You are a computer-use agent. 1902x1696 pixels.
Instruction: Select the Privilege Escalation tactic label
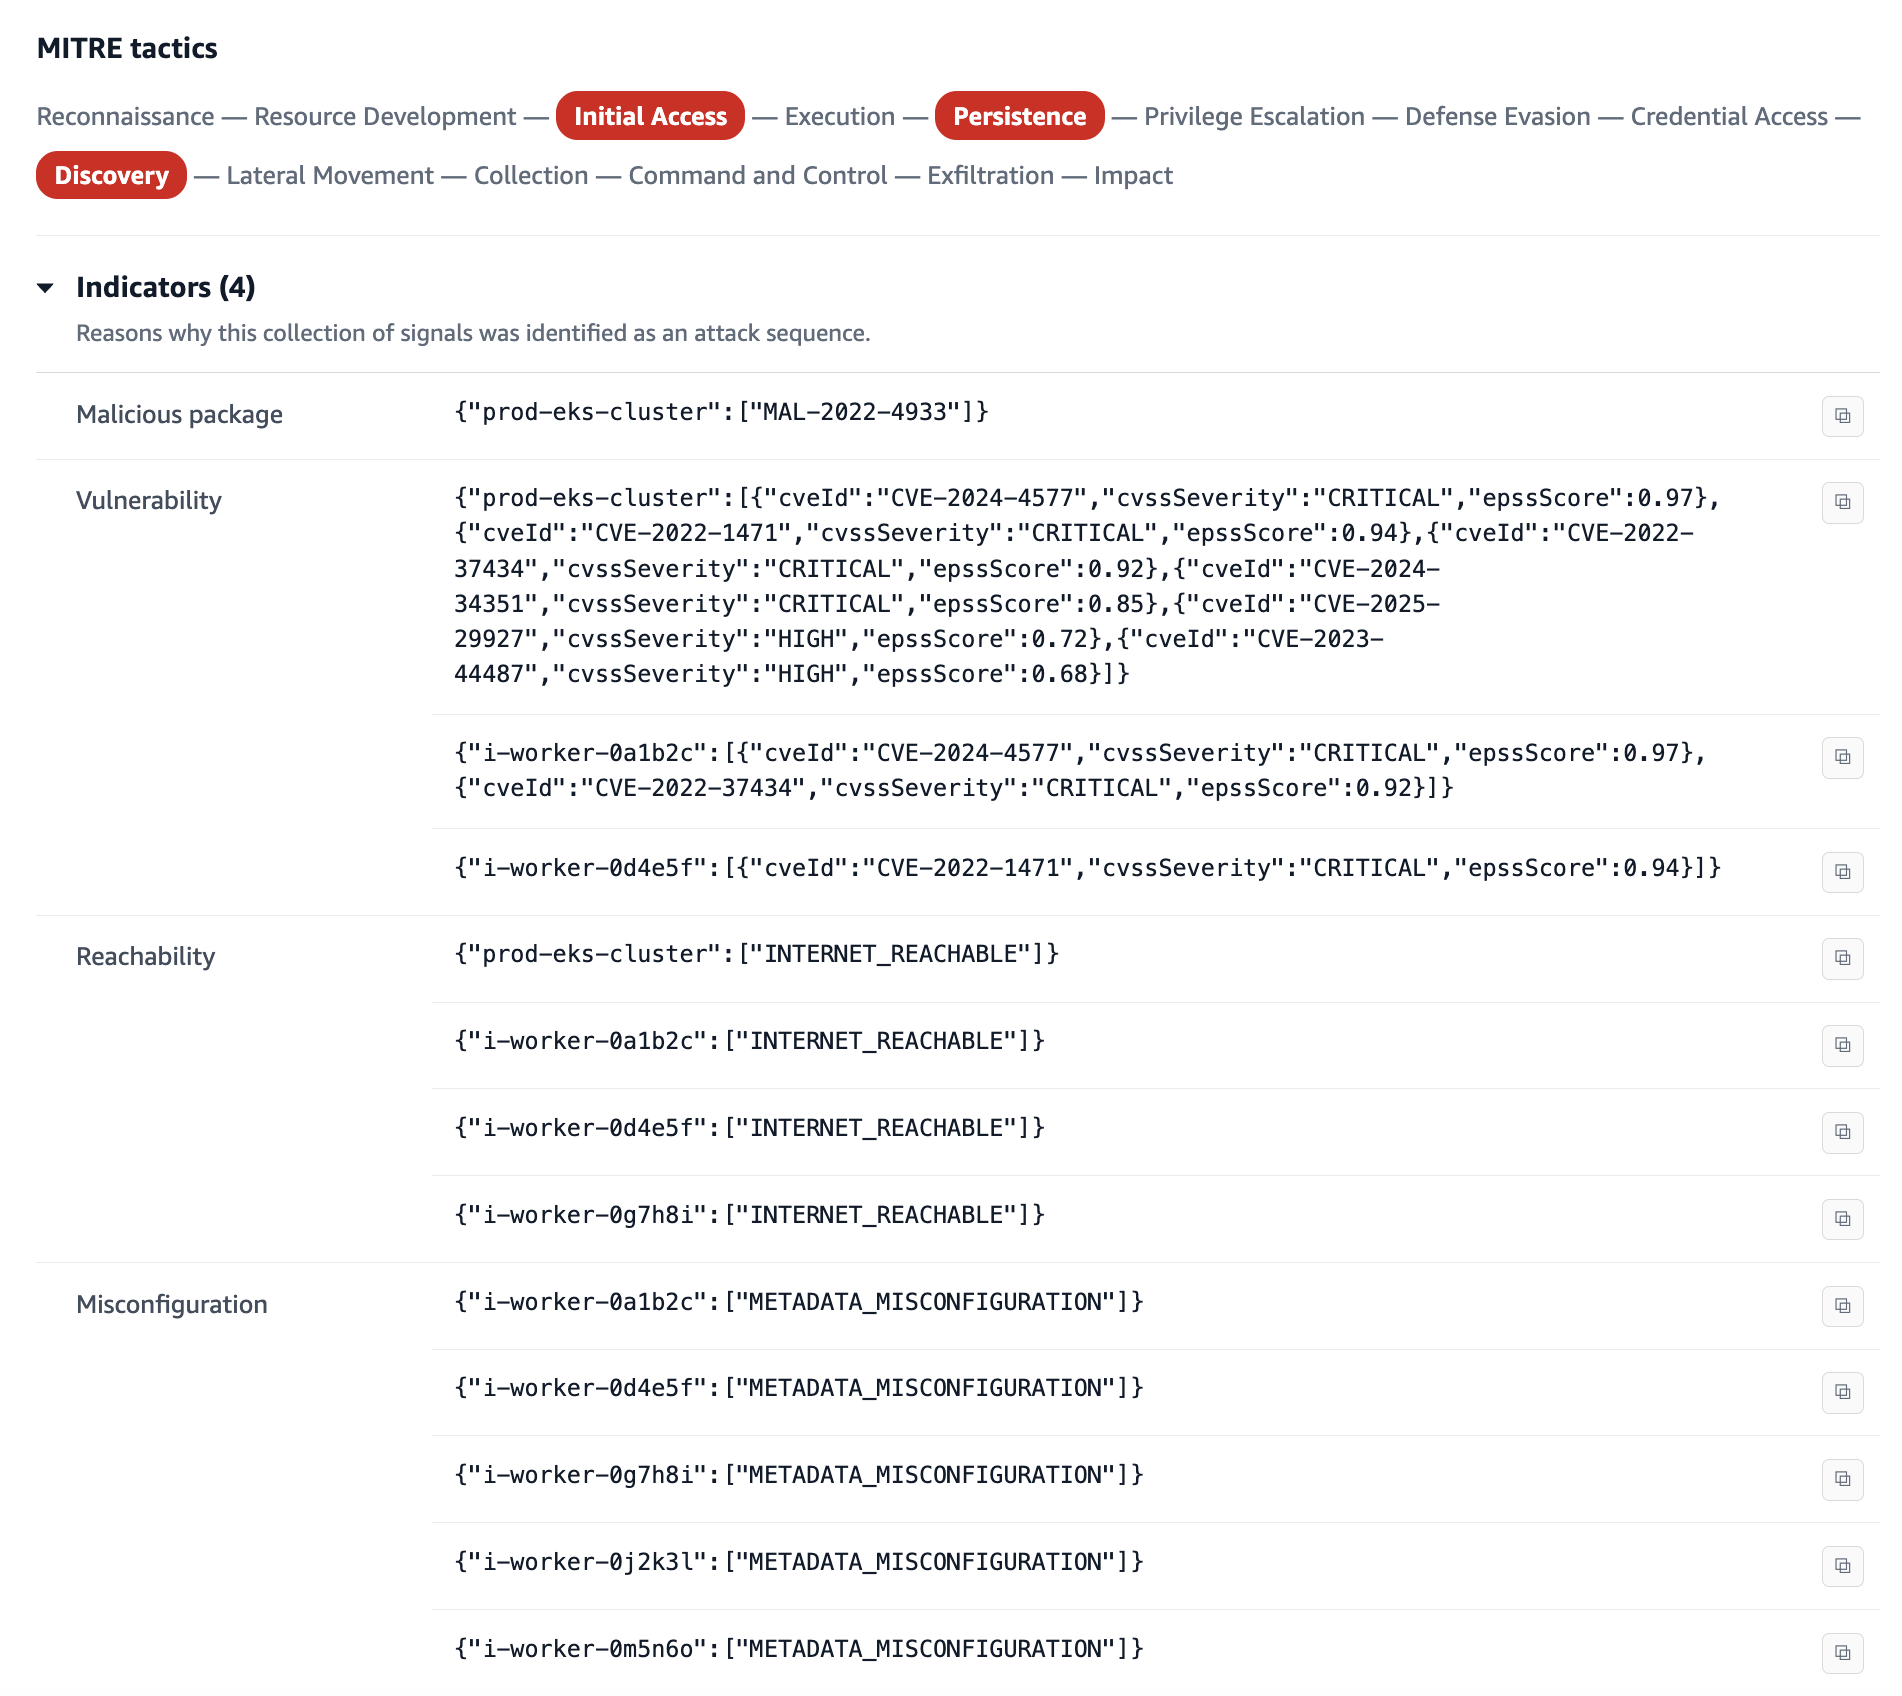(x=1254, y=116)
